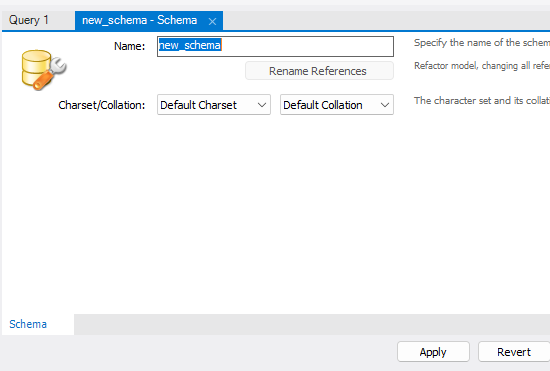Close the new_schema - Schema tab
Viewport: 550px width, 371px height.
click(212, 22)
